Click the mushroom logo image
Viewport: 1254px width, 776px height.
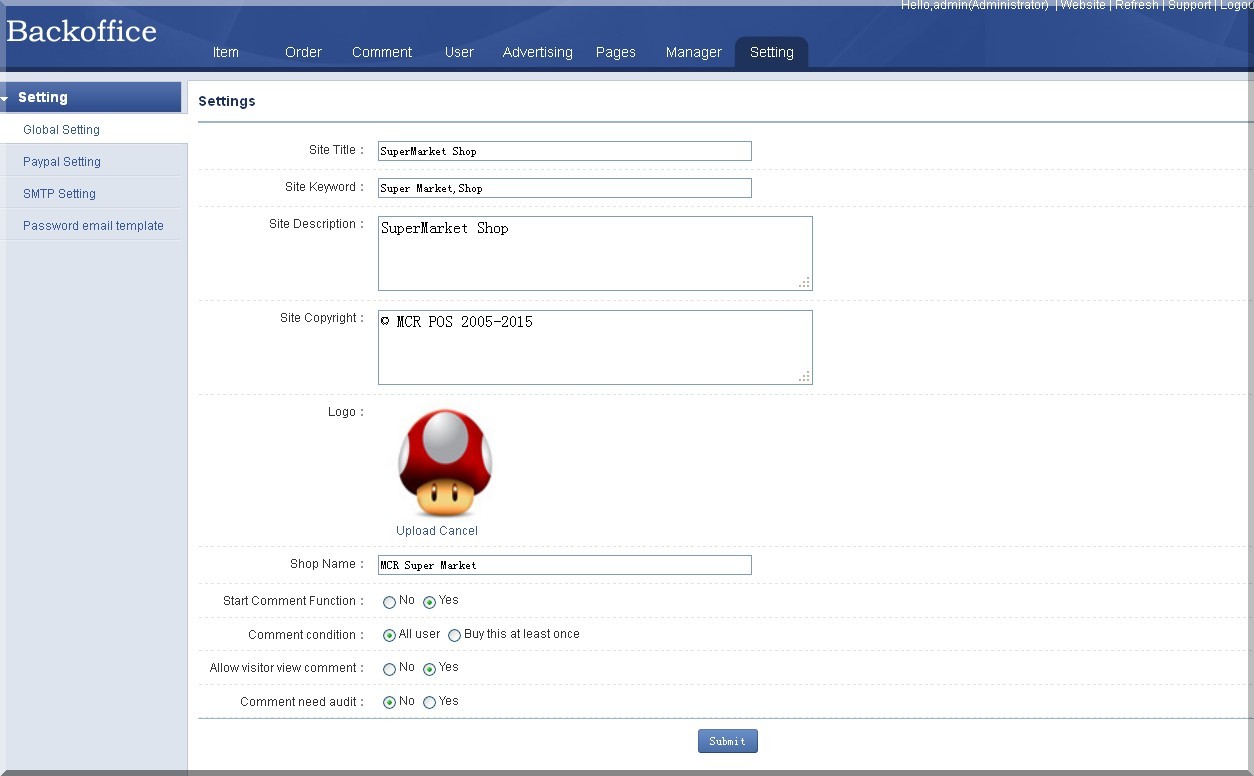point(445,463)
